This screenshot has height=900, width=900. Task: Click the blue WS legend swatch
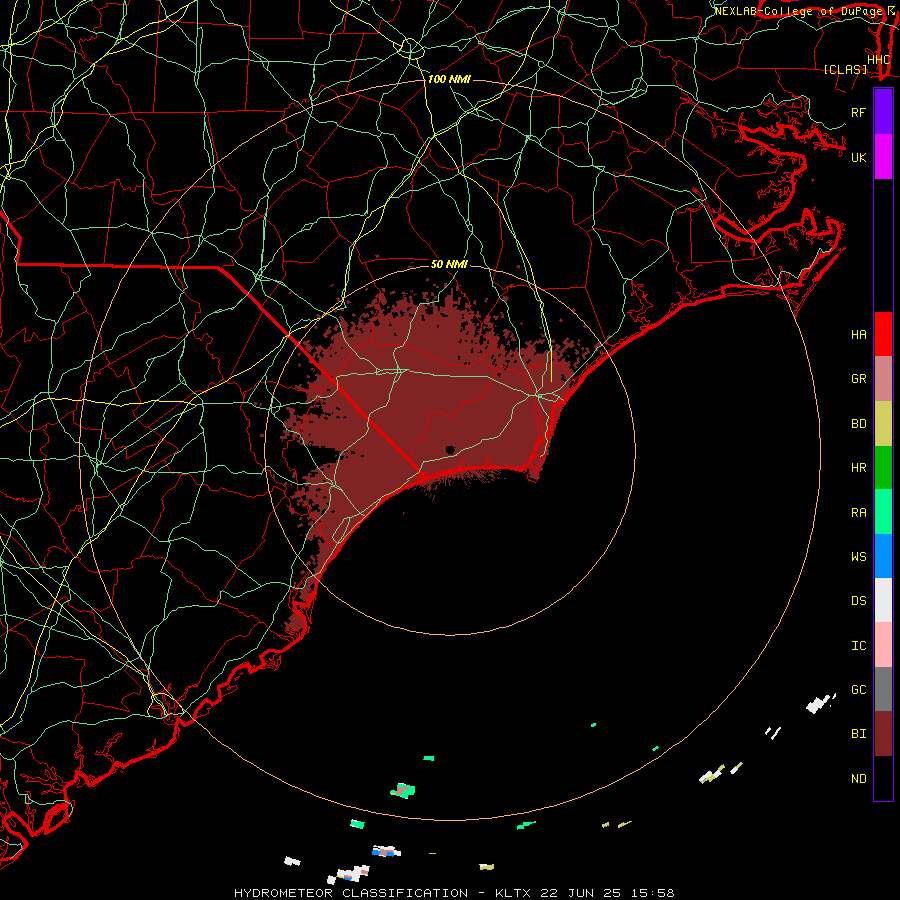pyautogui.click(x=883, y=556)
